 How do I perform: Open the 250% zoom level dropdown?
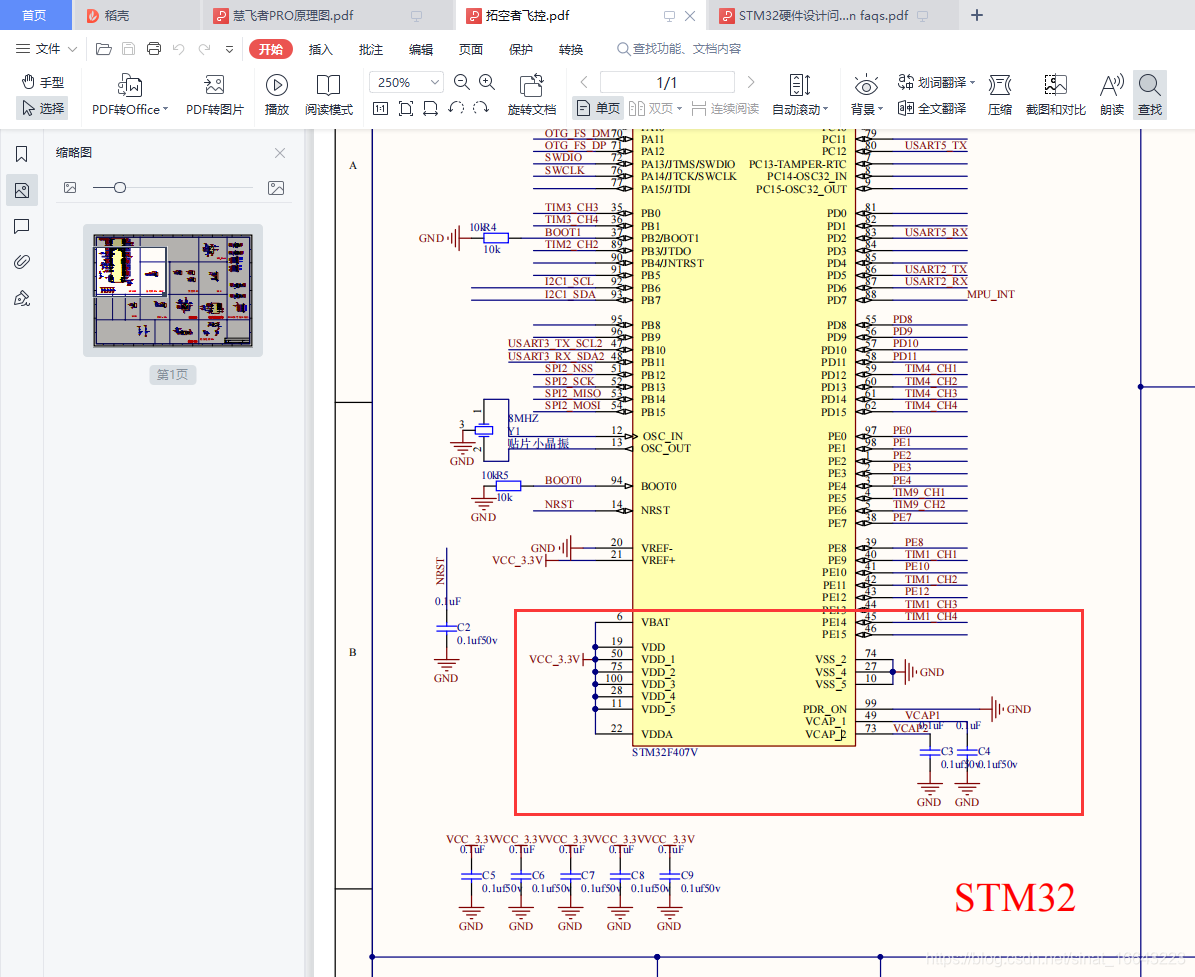coord(433,81)
